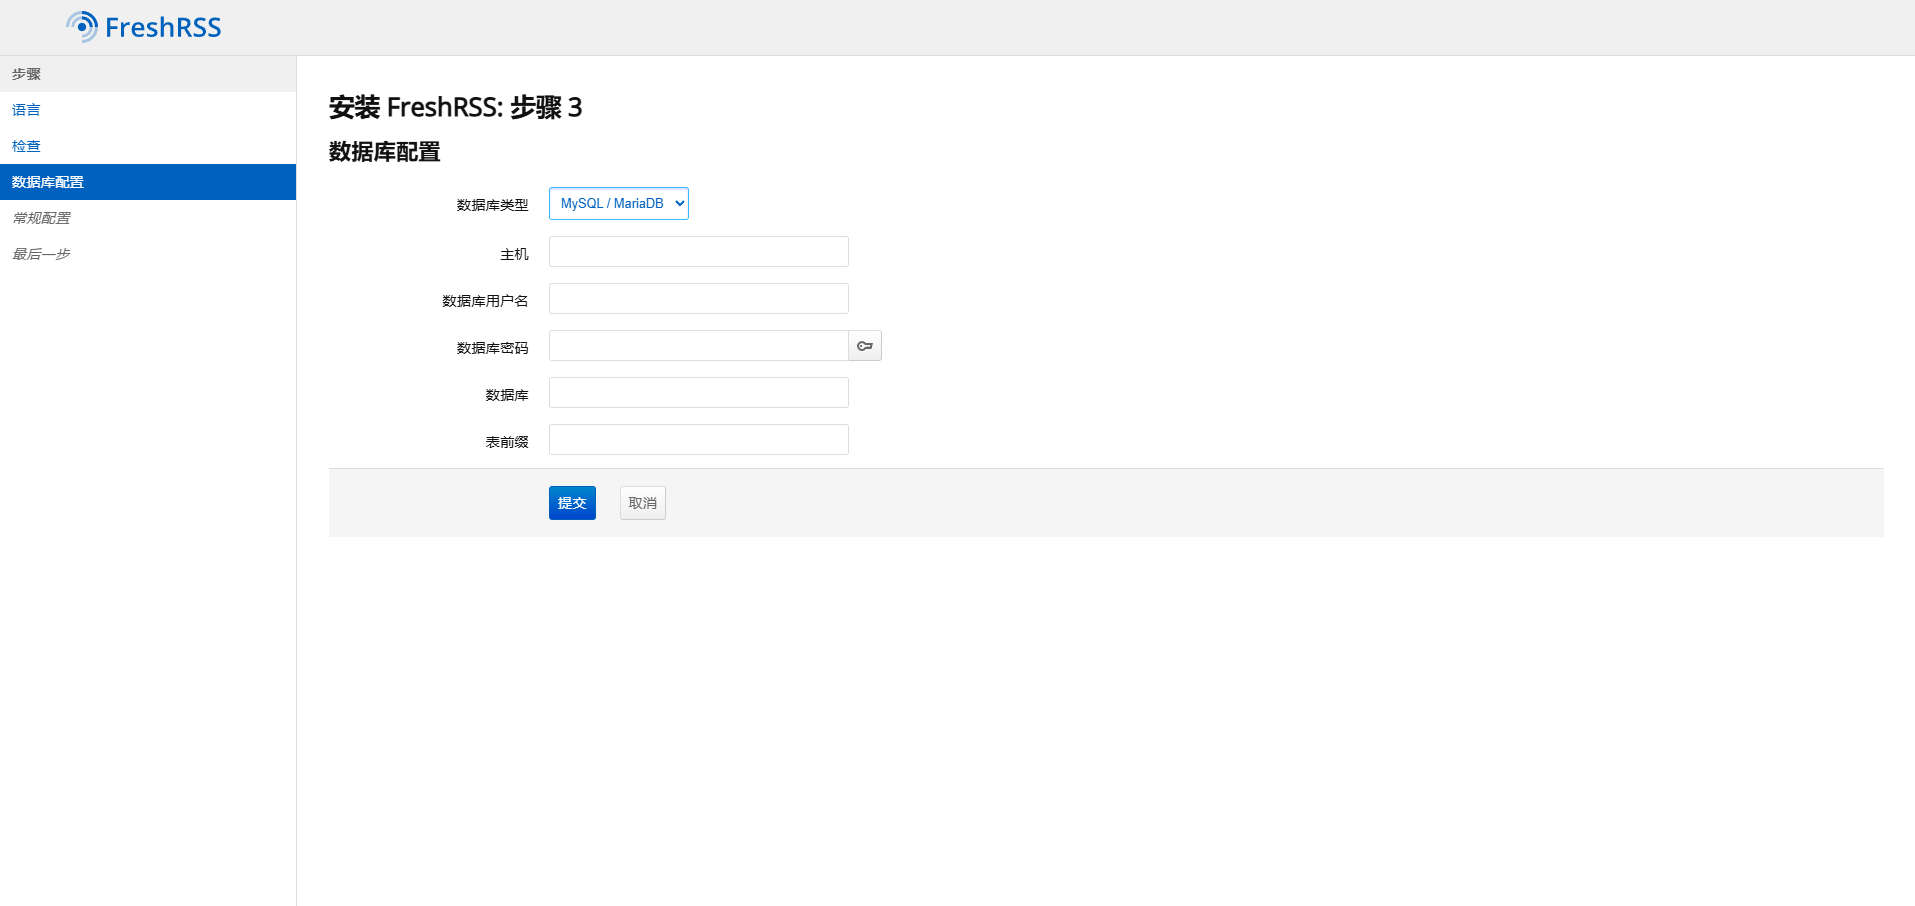Click the 数据库类型 label
This screenshot has width=1915, height=906.
(x=492, y=205)
